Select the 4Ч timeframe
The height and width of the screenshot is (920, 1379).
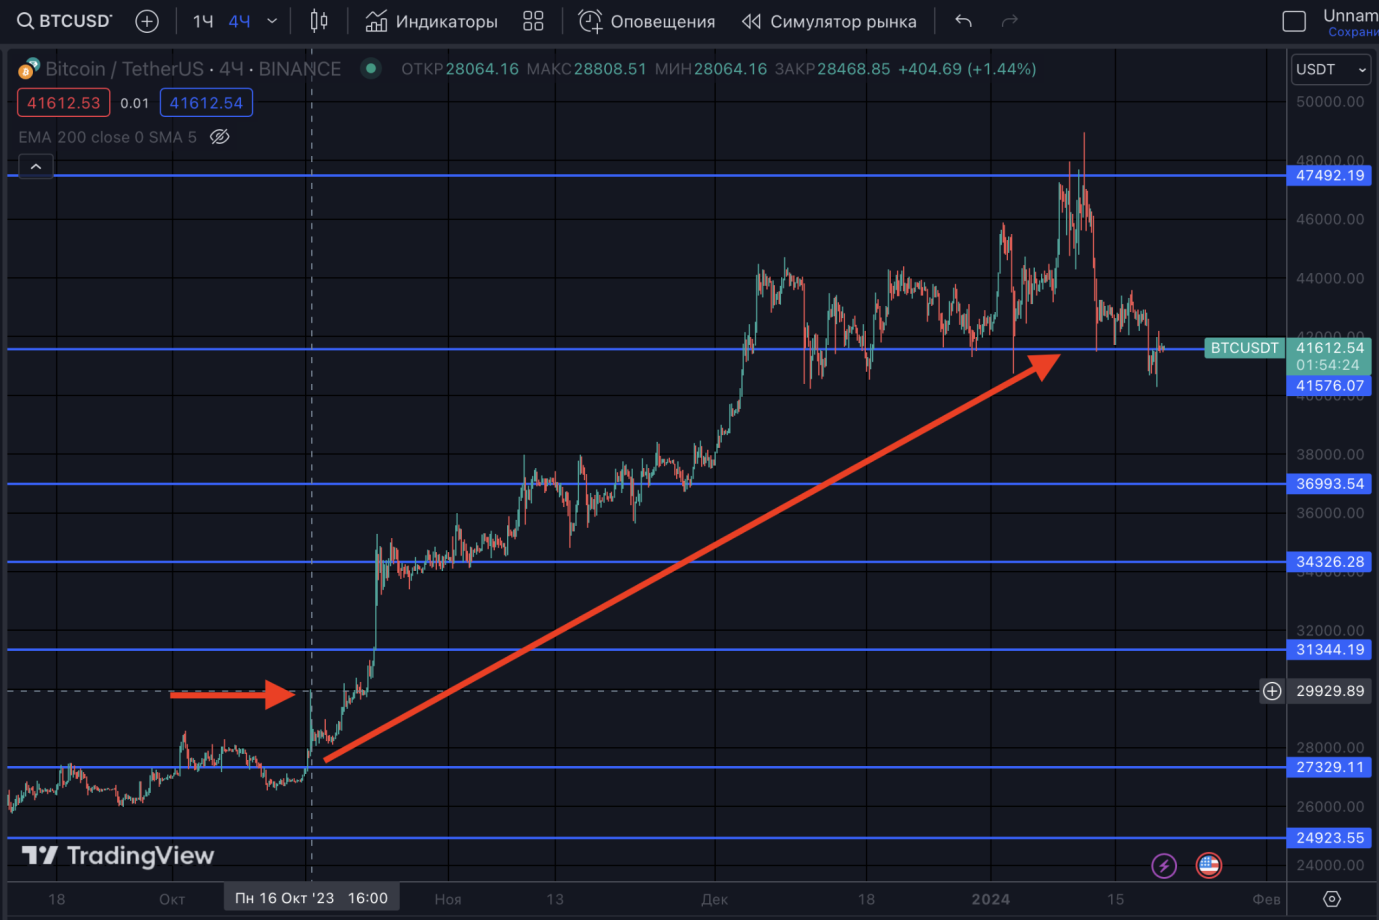[239, 21]
